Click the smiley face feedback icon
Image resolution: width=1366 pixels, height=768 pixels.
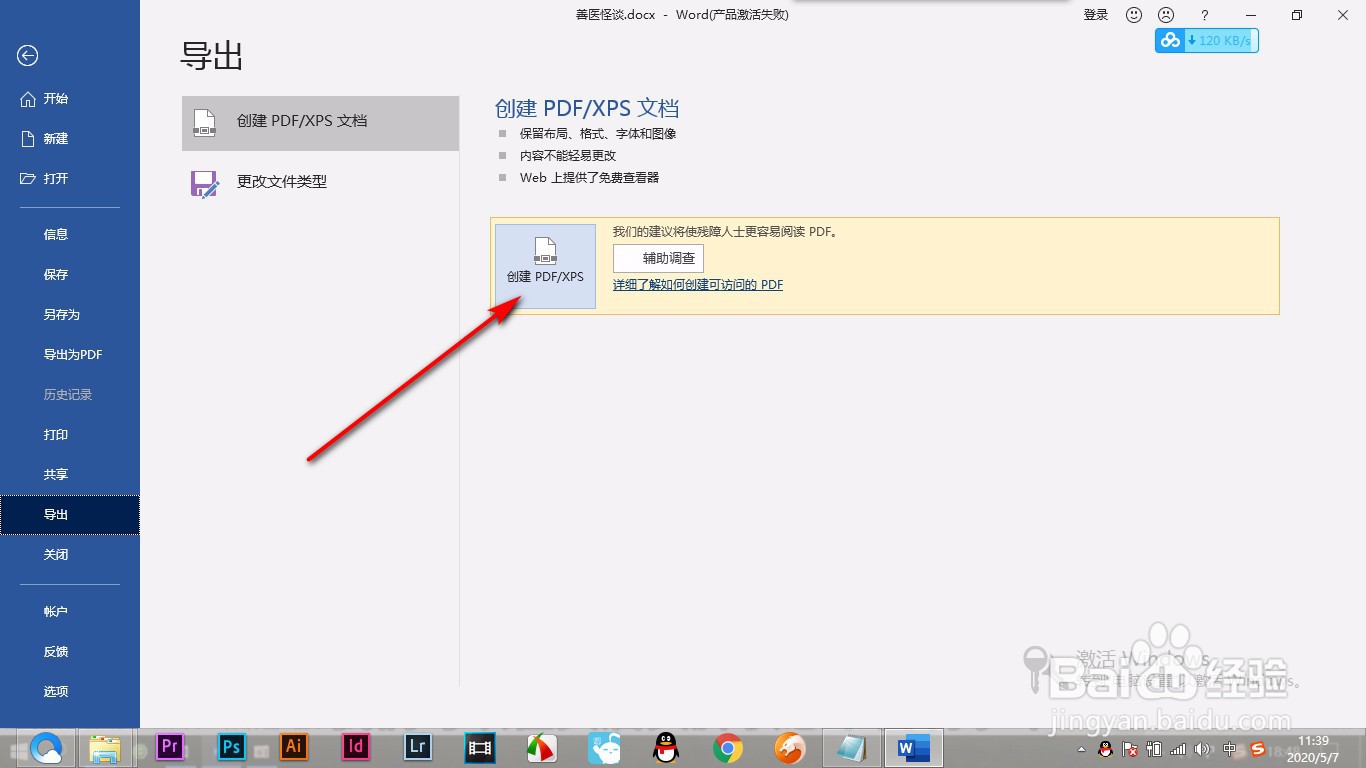point(1134,15)
